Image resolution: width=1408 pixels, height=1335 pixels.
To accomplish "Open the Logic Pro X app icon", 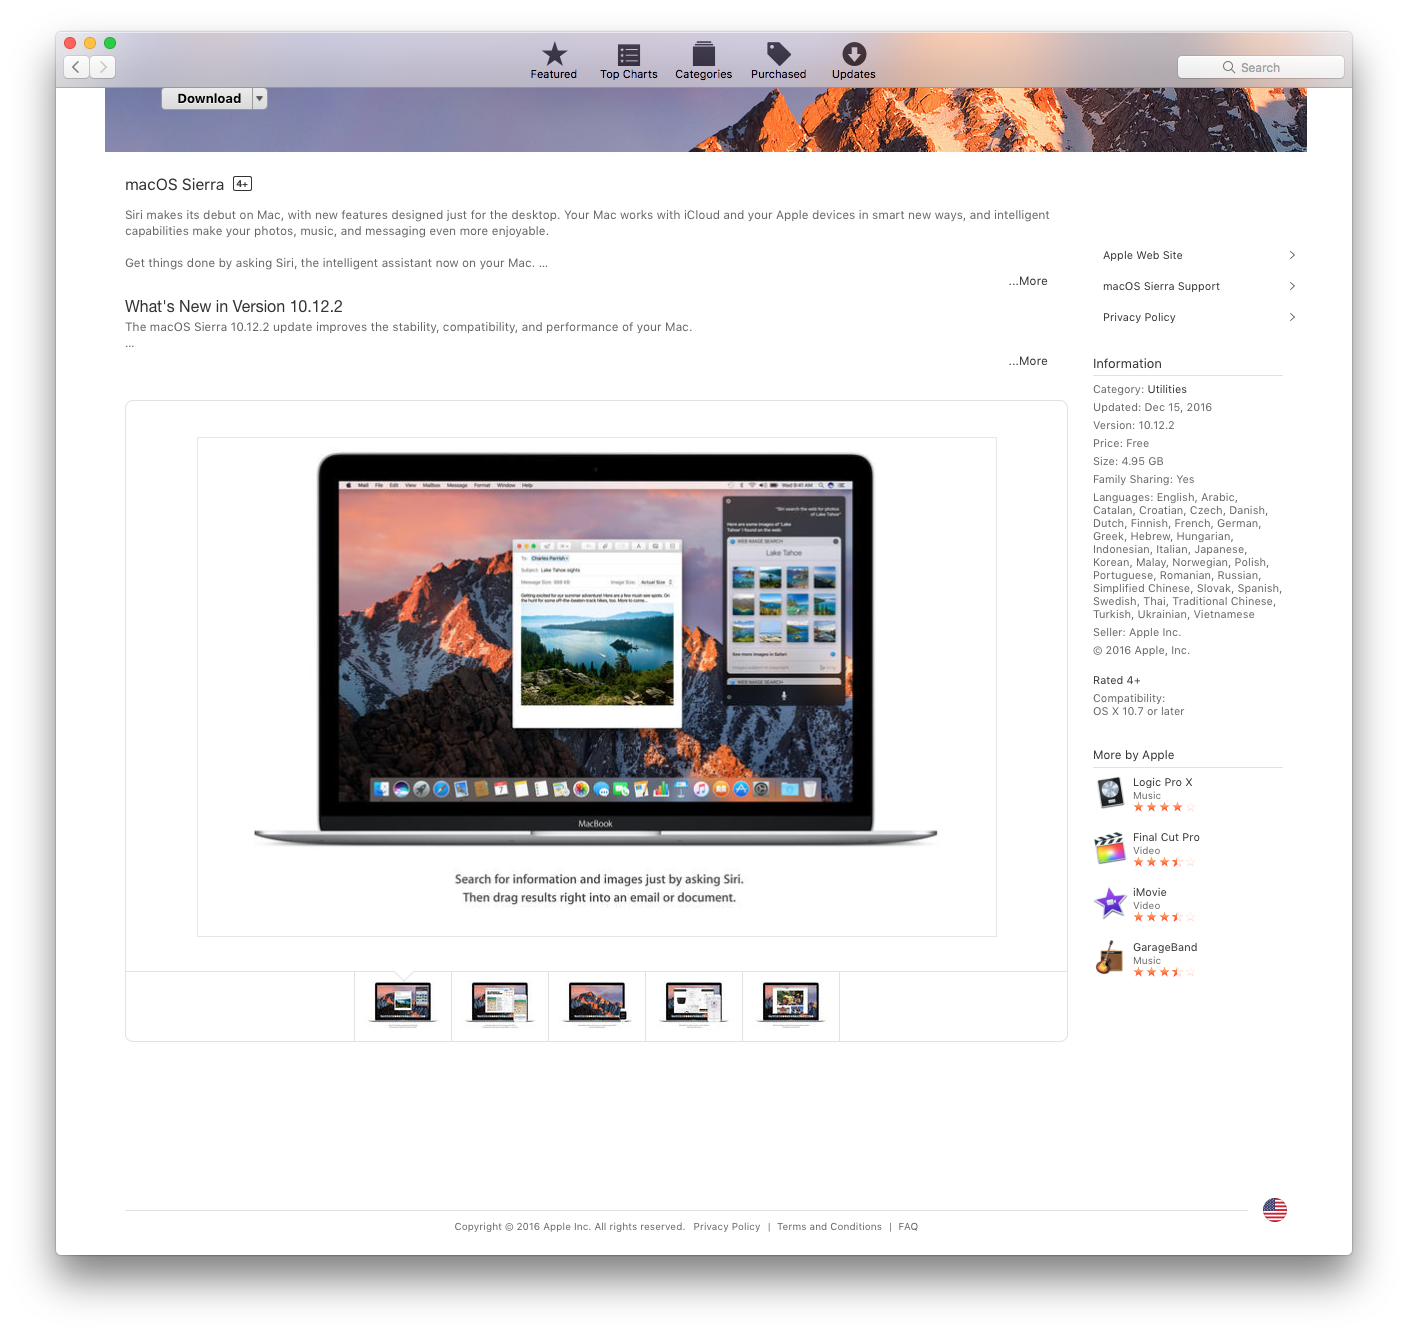I will pyautogui.click(x=1110, y=793).
